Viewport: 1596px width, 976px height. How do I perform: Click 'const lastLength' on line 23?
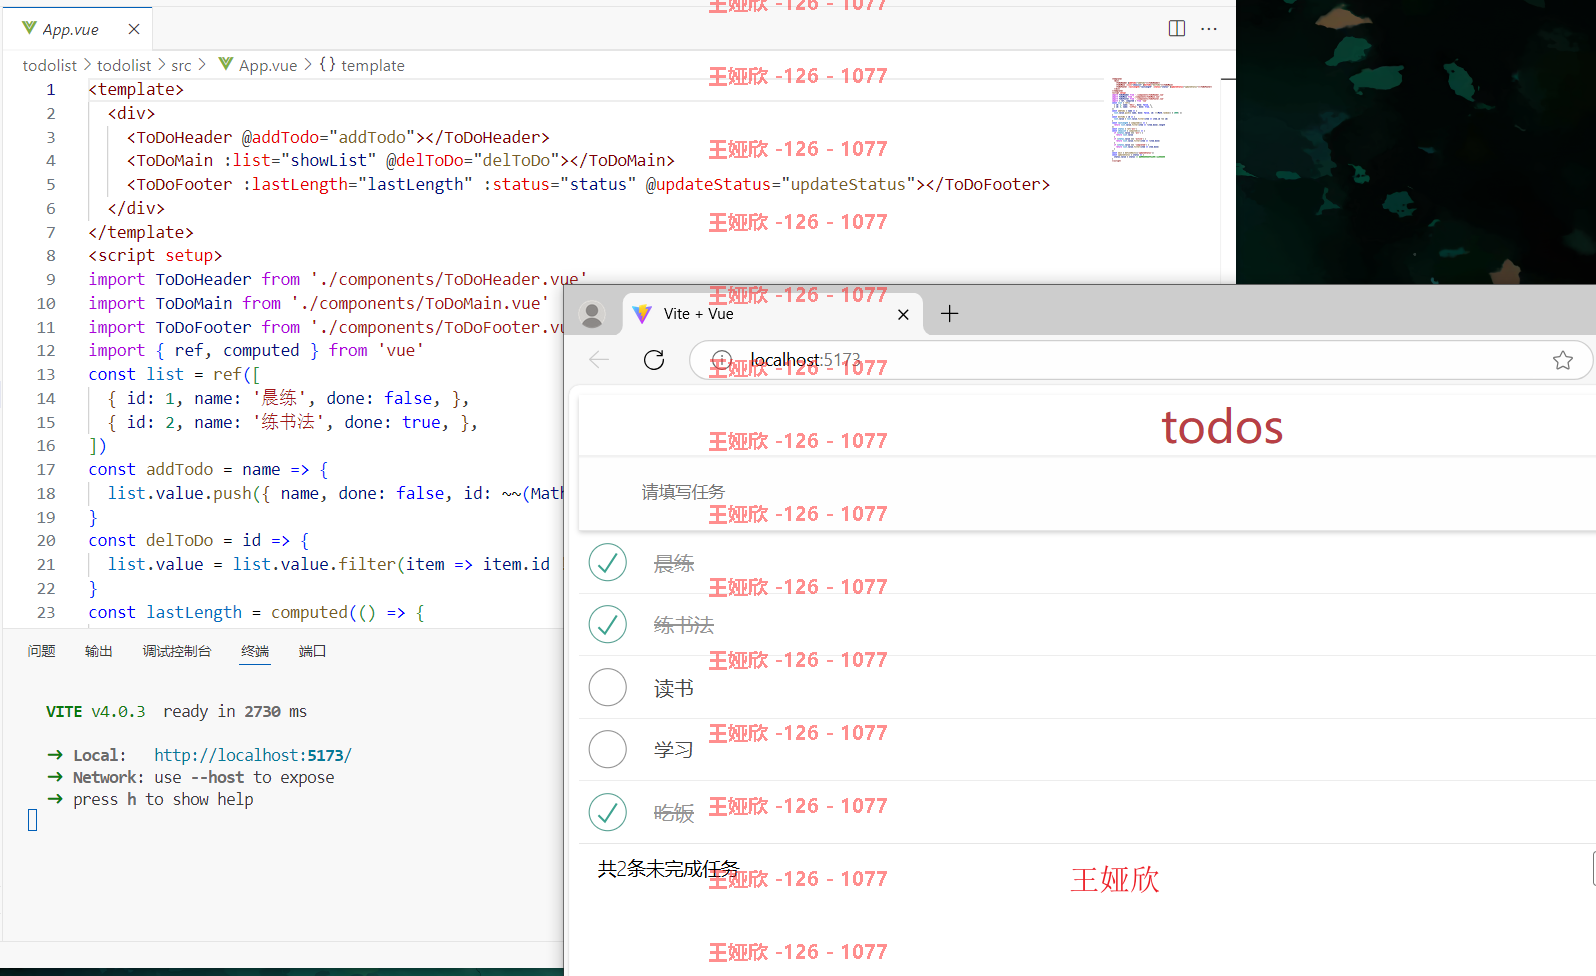[165, 612]
